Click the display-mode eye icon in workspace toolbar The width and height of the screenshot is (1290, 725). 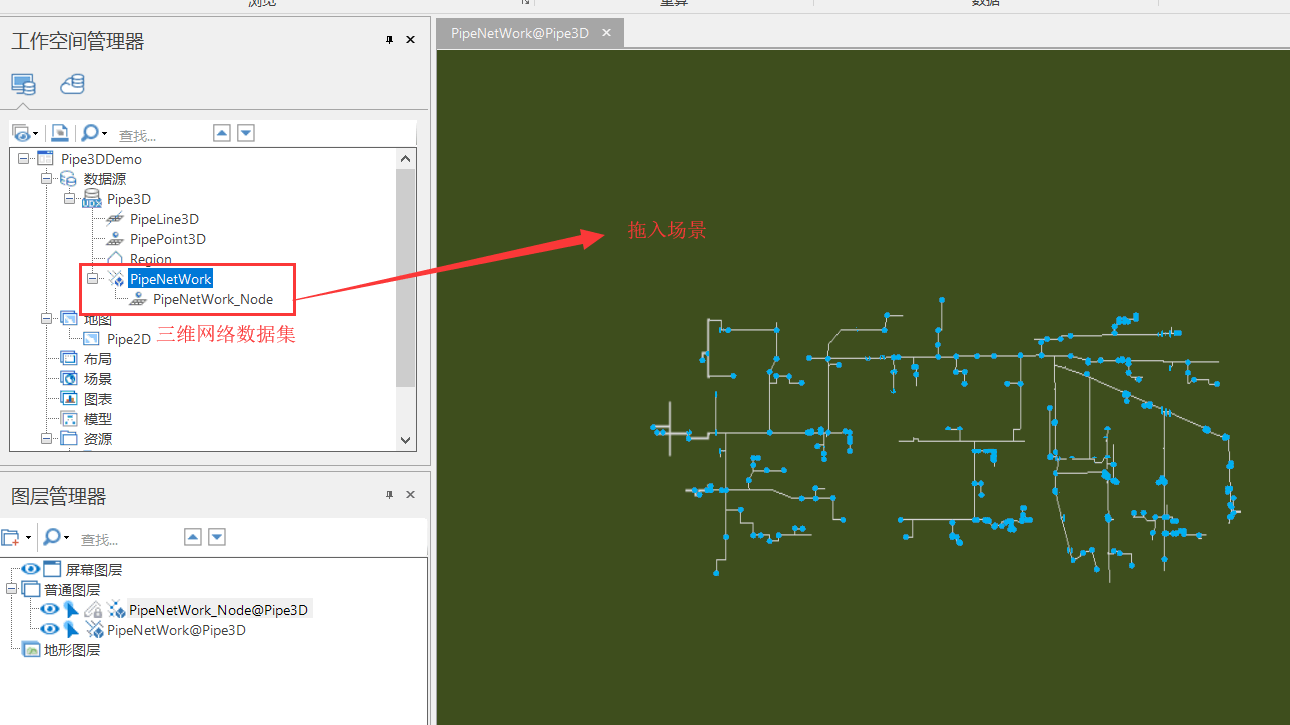coord(21,133)
